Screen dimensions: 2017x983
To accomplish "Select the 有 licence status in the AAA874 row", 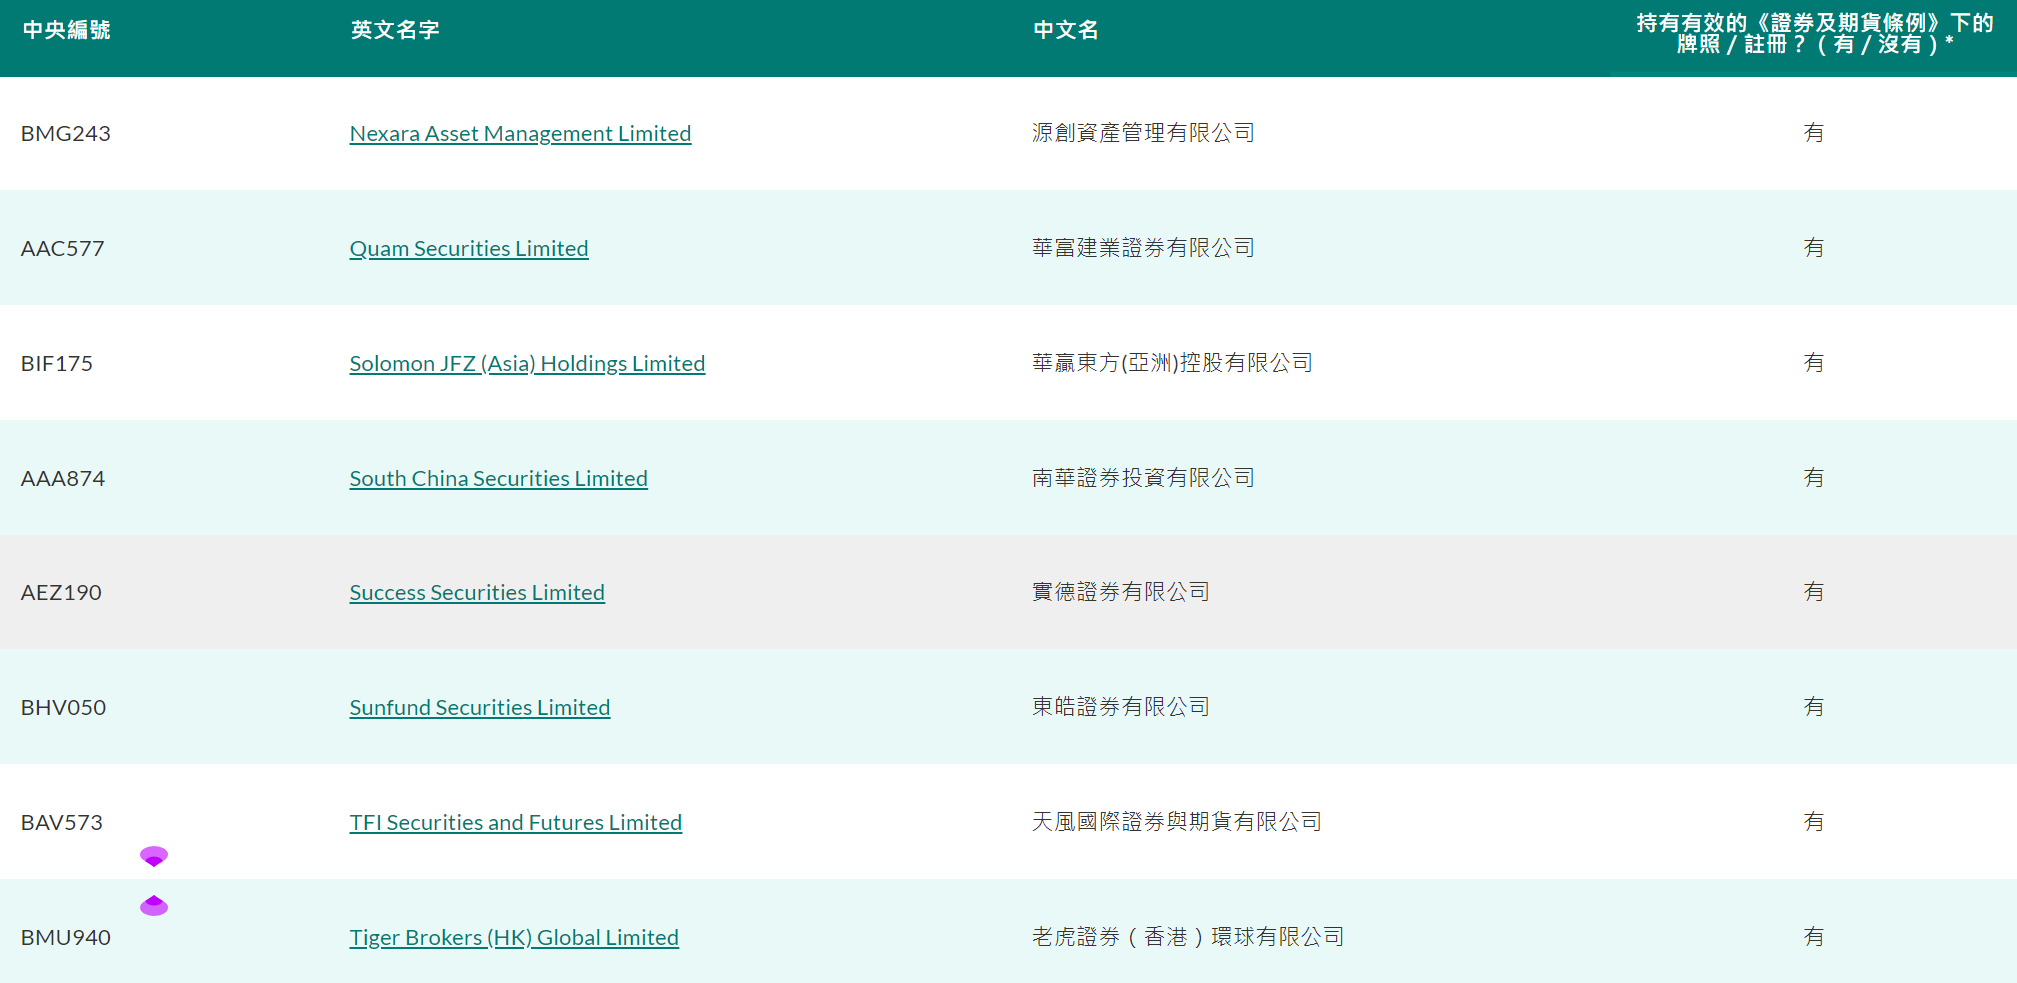I will point(1814,478).
